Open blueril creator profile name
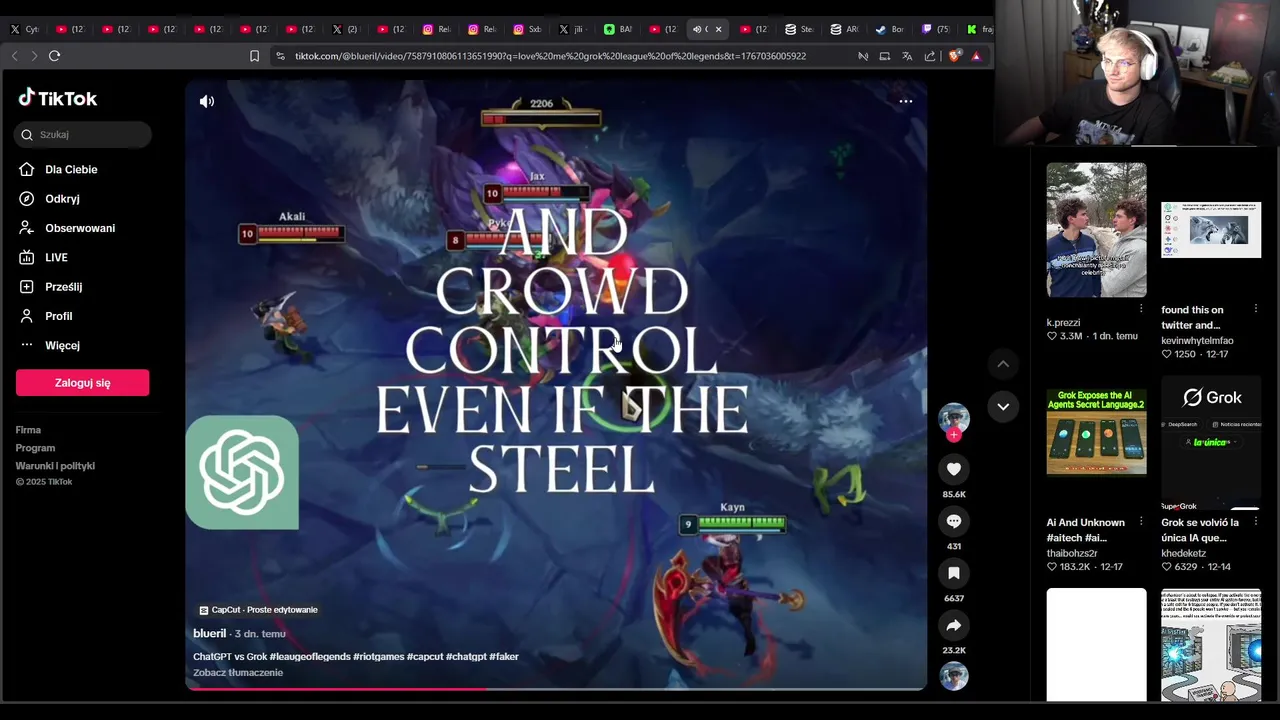 pos(210,634)
